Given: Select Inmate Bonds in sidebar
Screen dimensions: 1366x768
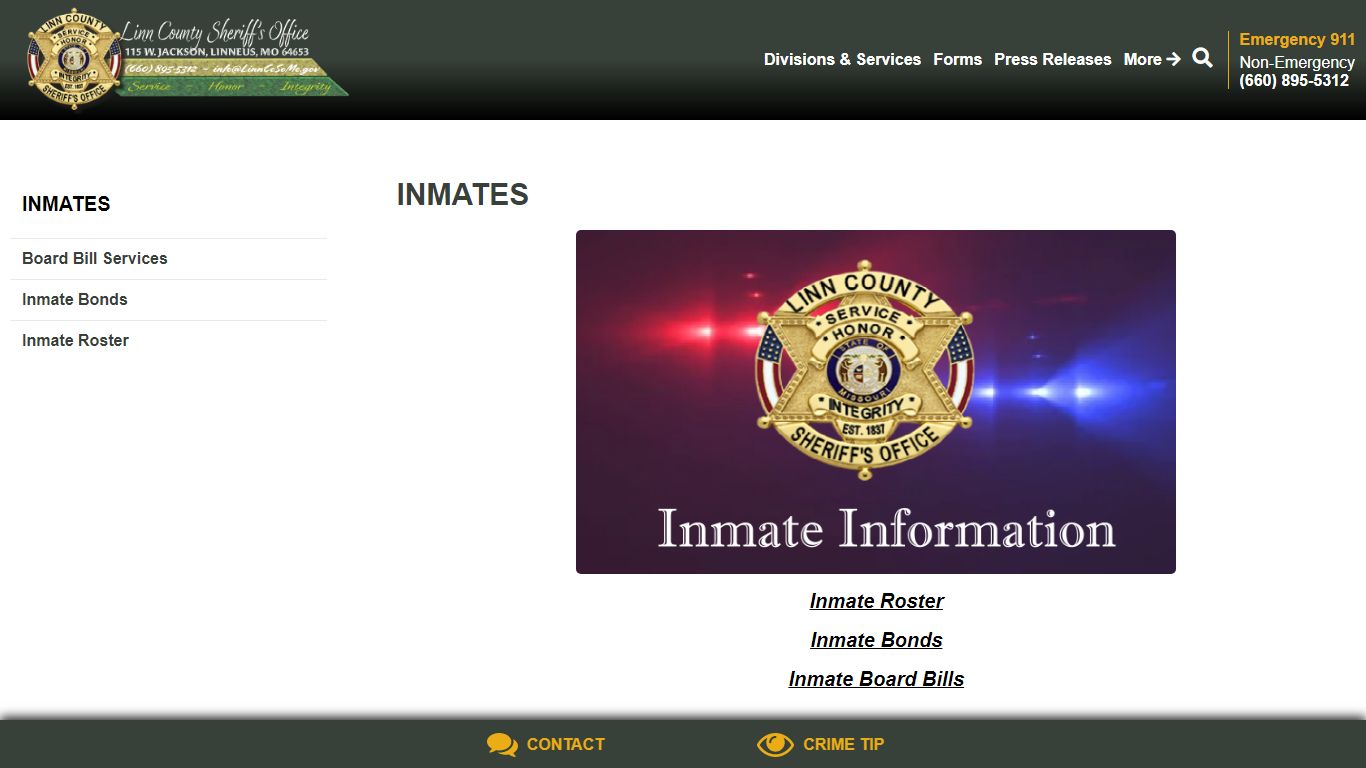Looking at the screenshot, I should pos(169,299).
